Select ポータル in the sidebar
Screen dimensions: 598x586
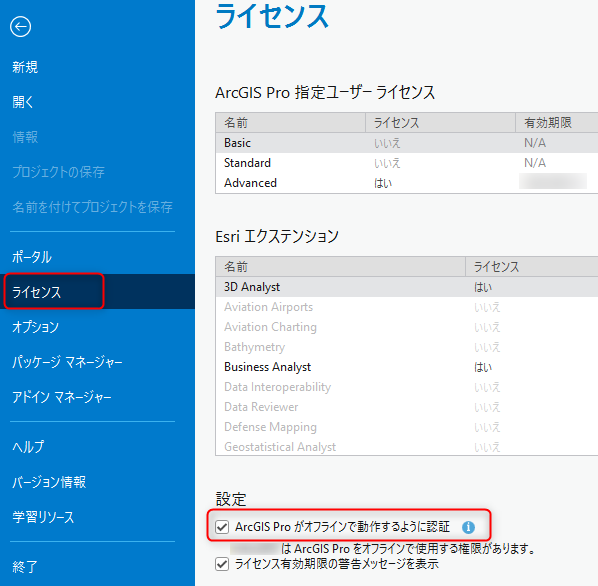(x=32, y=257)
